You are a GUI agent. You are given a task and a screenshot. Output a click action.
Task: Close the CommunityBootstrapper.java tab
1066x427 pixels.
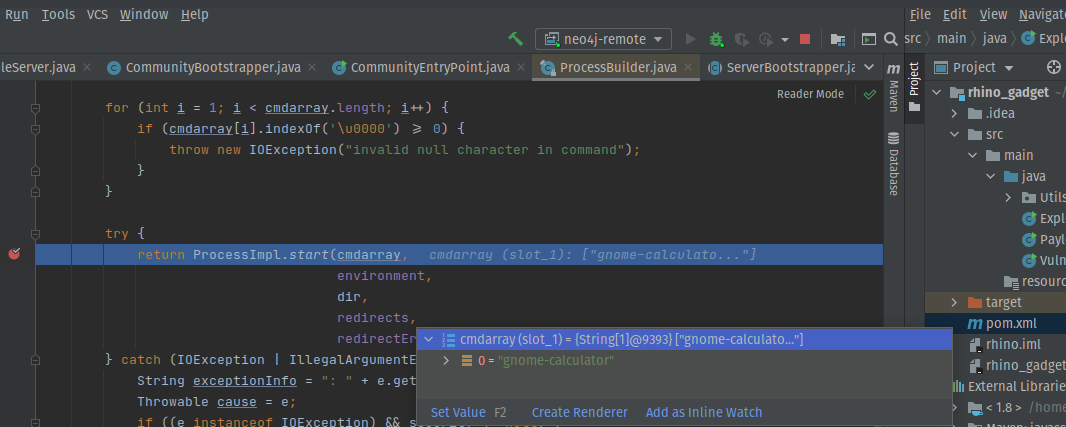312,67
